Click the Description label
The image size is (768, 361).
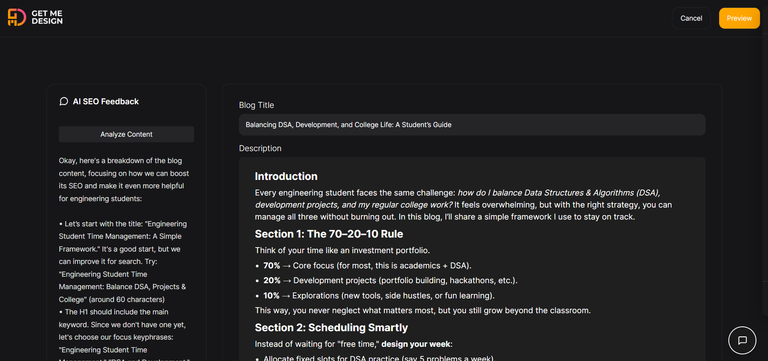click(x=260, y=148)
